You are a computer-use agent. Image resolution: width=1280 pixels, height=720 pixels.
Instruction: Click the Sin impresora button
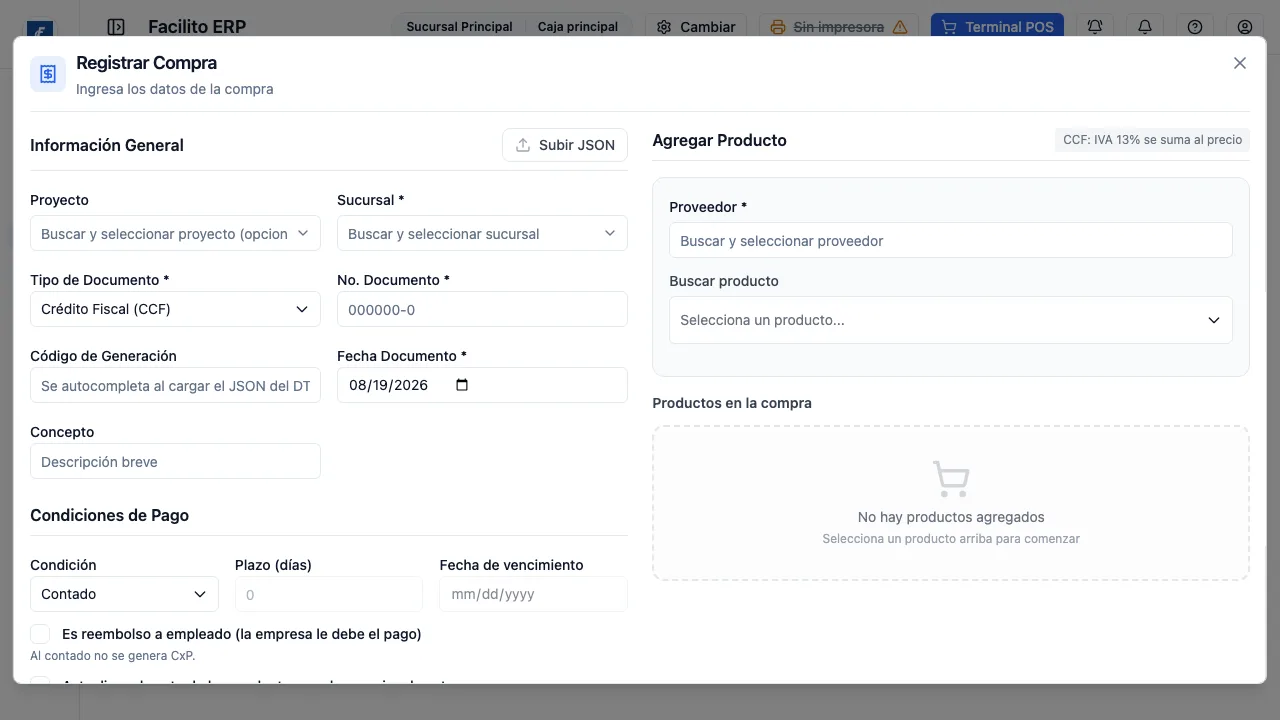point(839,27)
